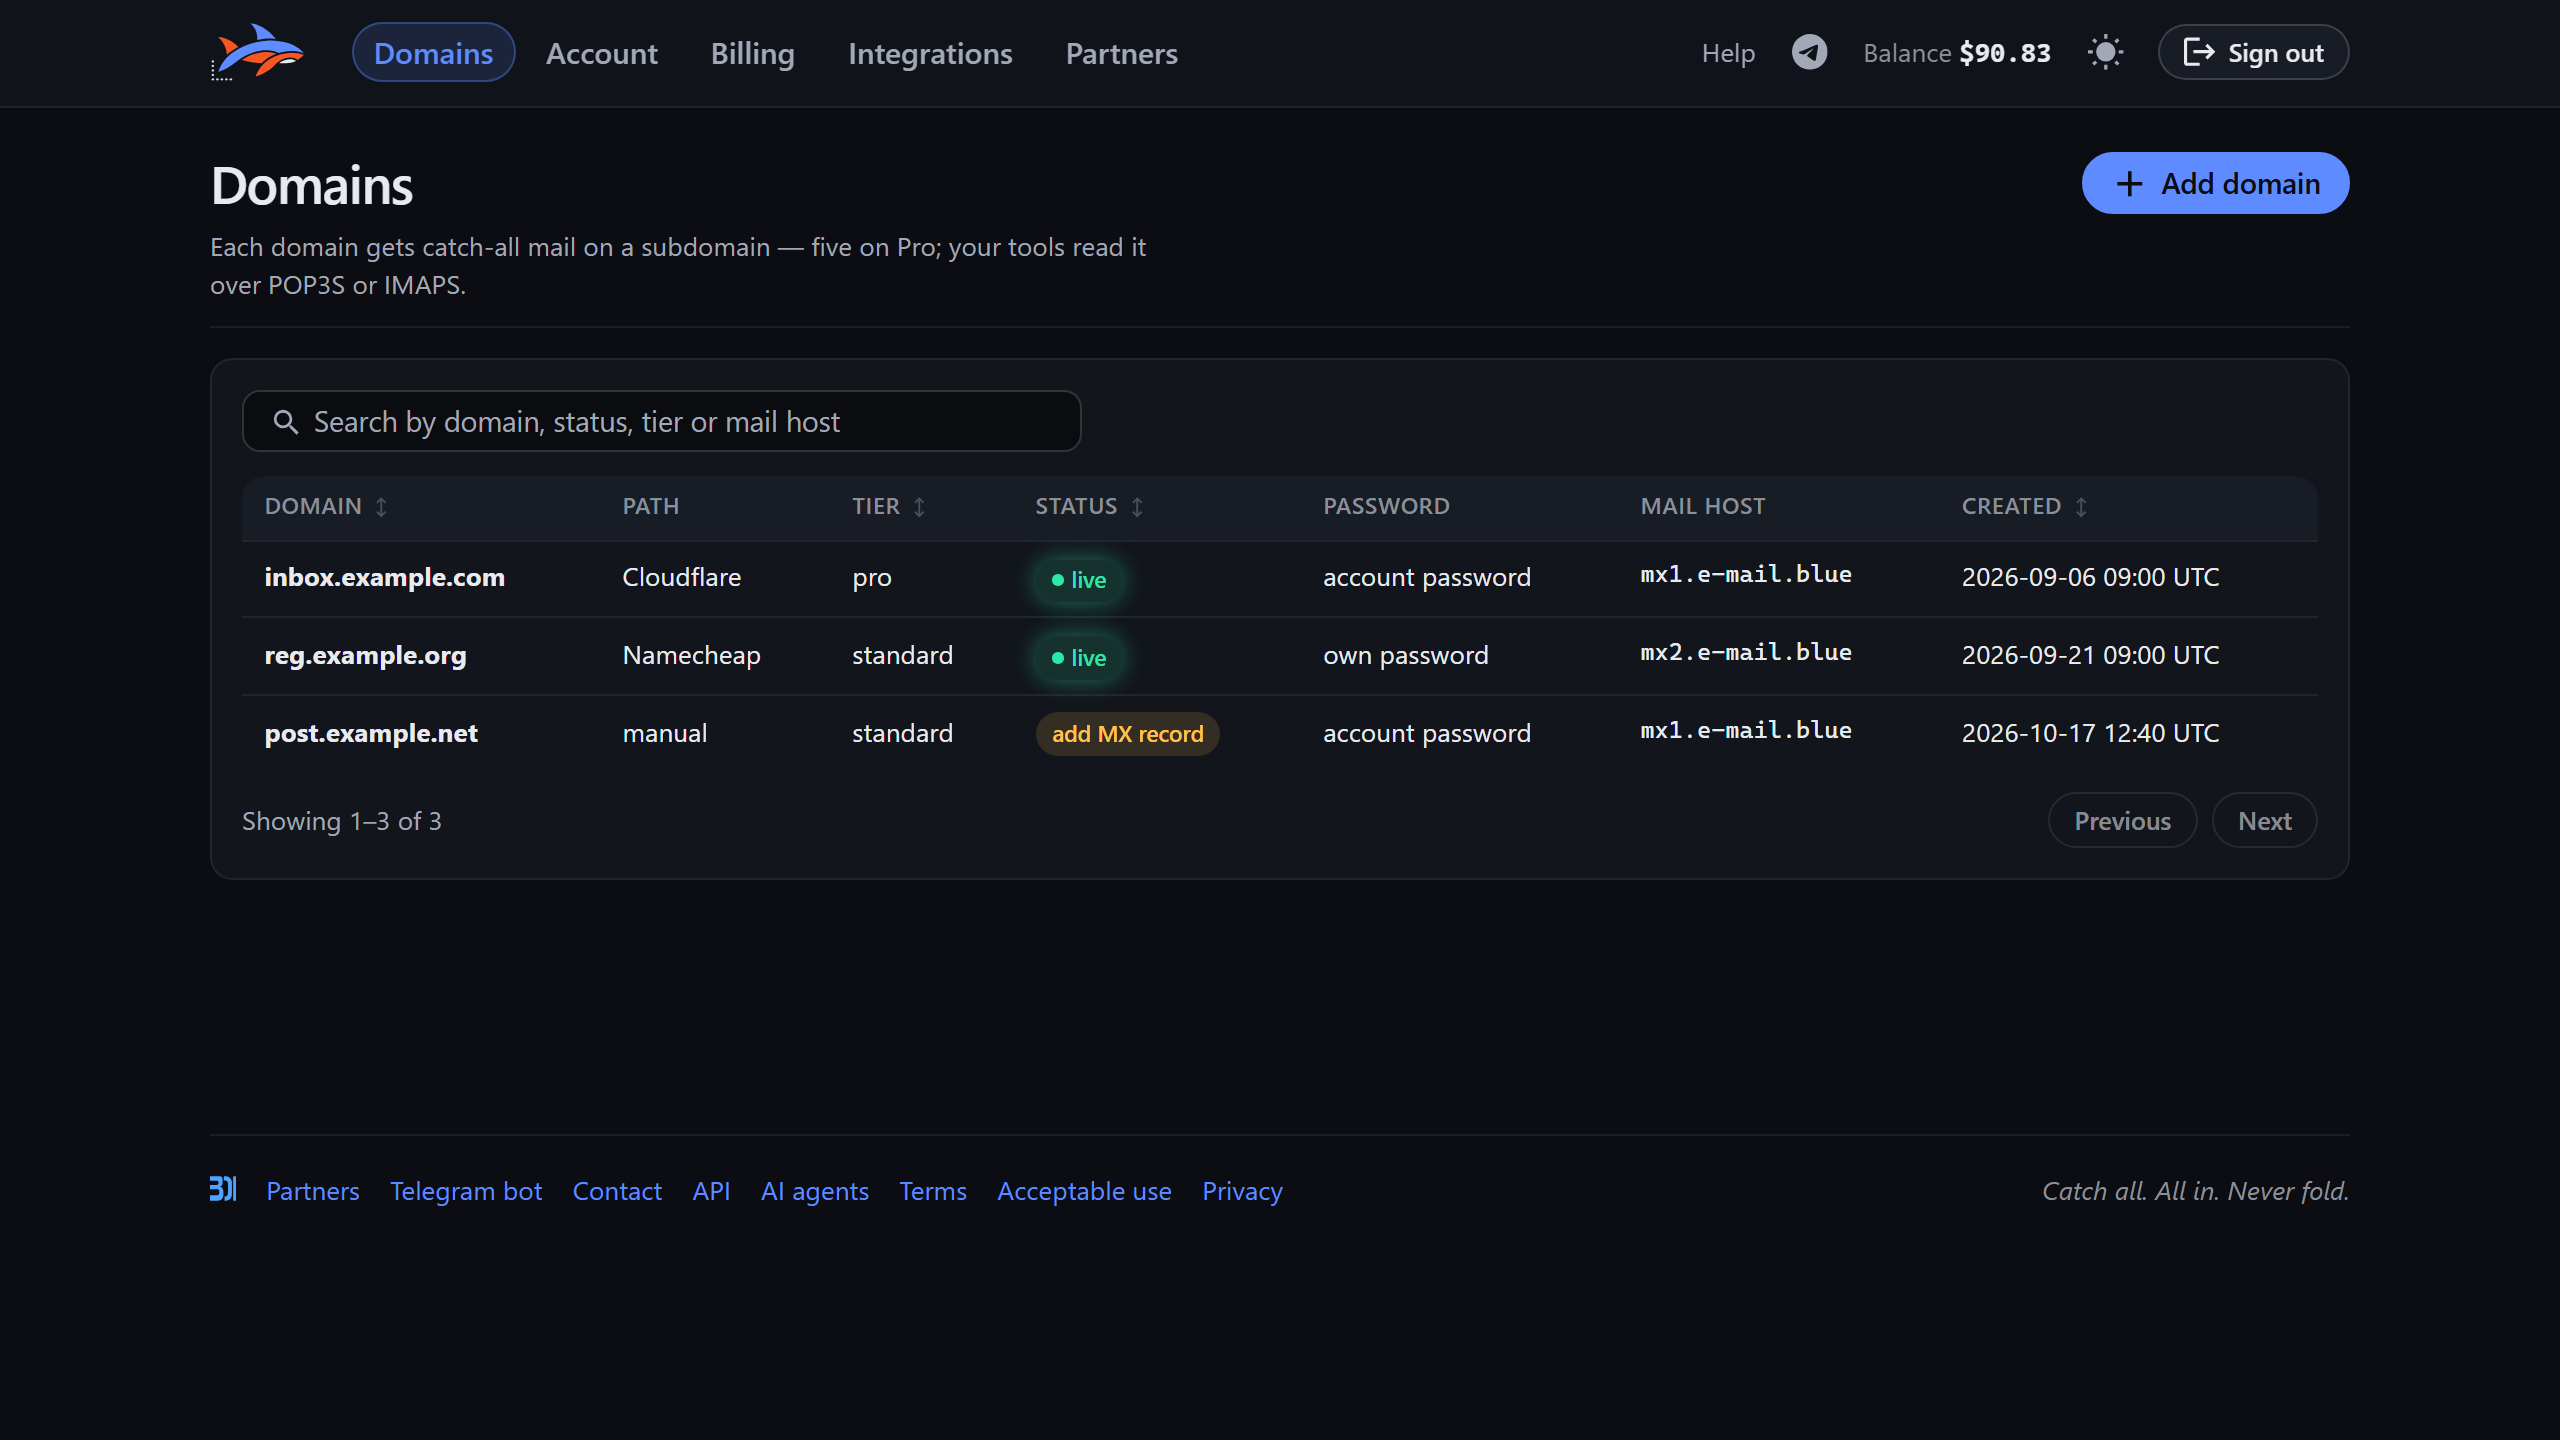Sort by Tier column arrows
This screenshot has width=2560, height=1440.
pos(919,507)
